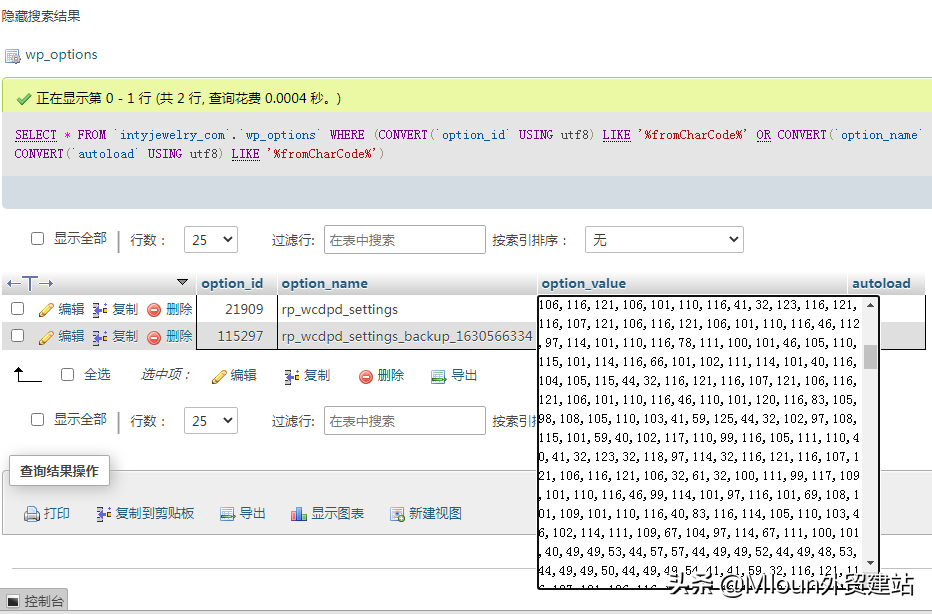Click bulk 删除 button for selected rows
932x614 pixels.
point(391,375)
